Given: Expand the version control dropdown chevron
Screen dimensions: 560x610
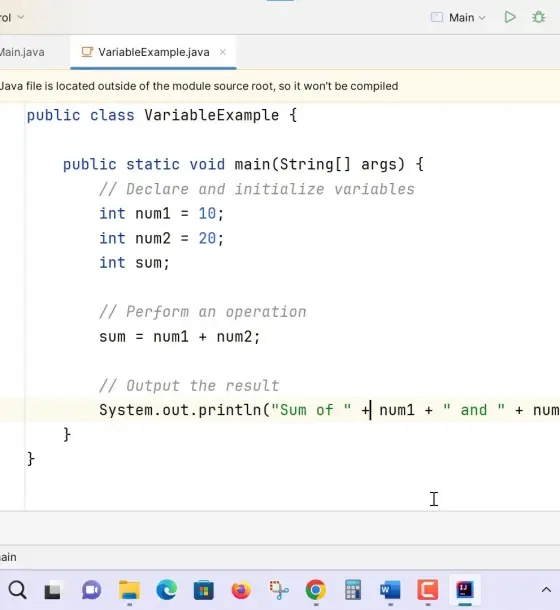Looking at the screenshot, I should tap(21, 17).
